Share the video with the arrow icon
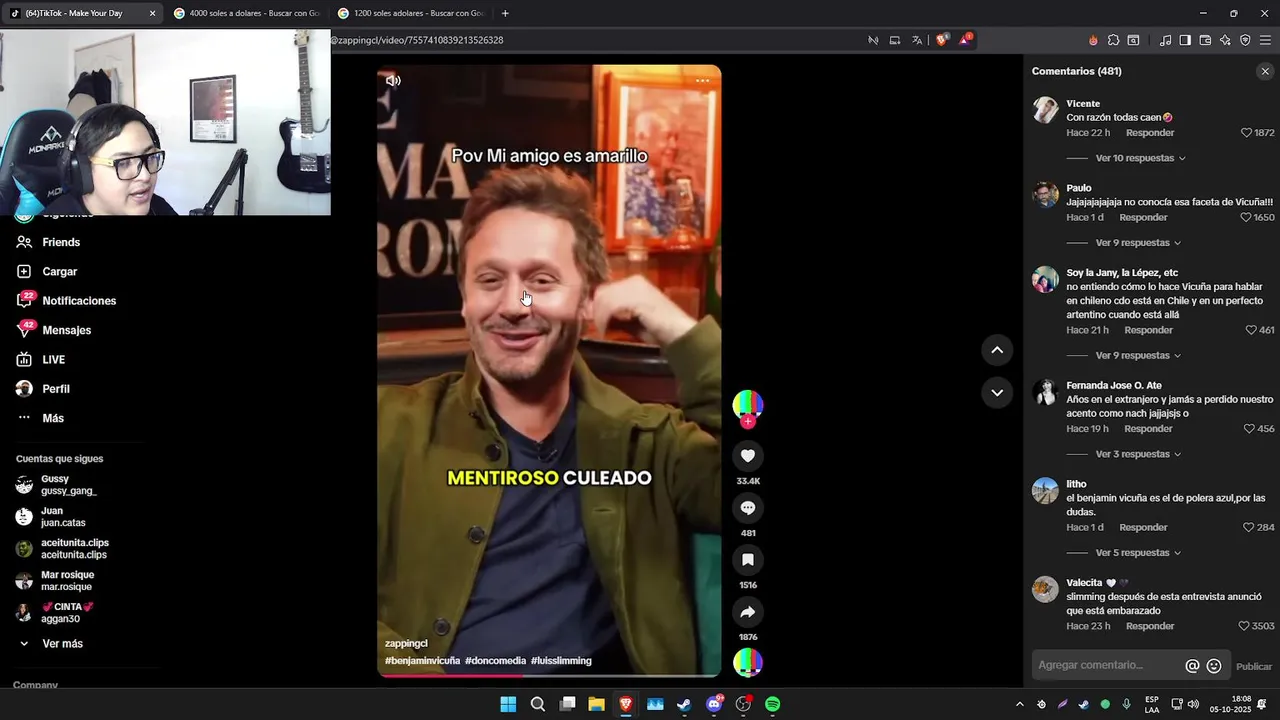The width and height of the screenshot is (1280, 720). click(748, 612)
